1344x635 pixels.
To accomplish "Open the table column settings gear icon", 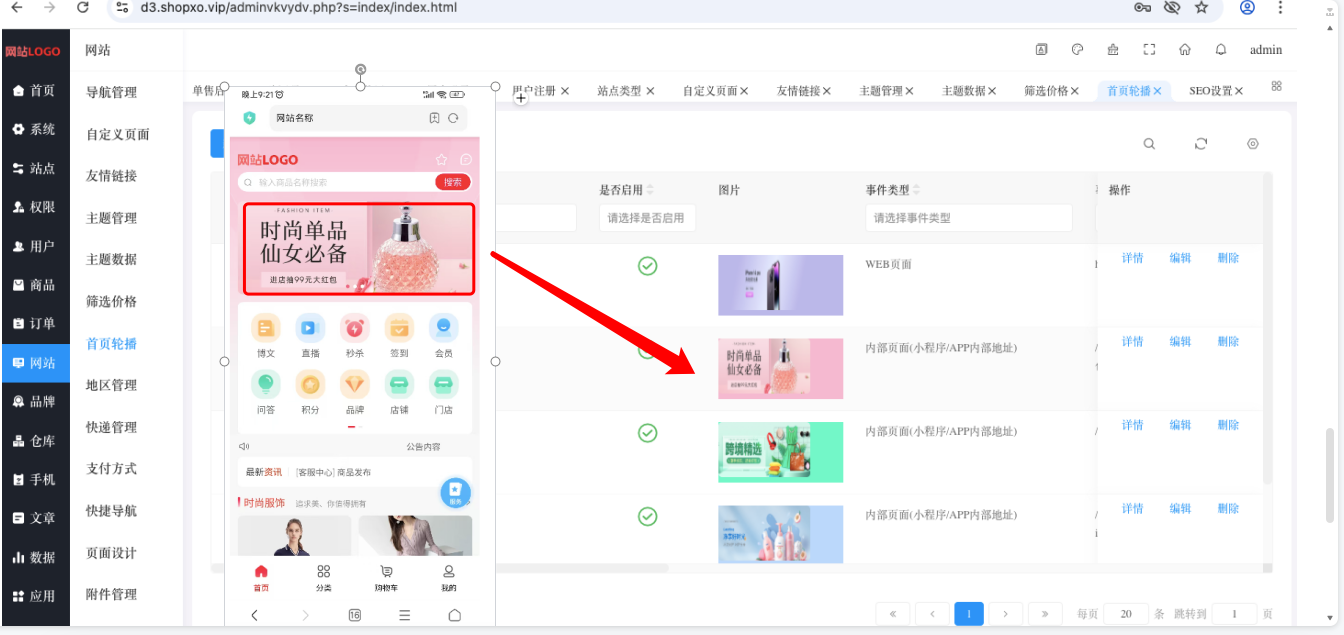I will pyautogui.click(x=1252, y=144).
